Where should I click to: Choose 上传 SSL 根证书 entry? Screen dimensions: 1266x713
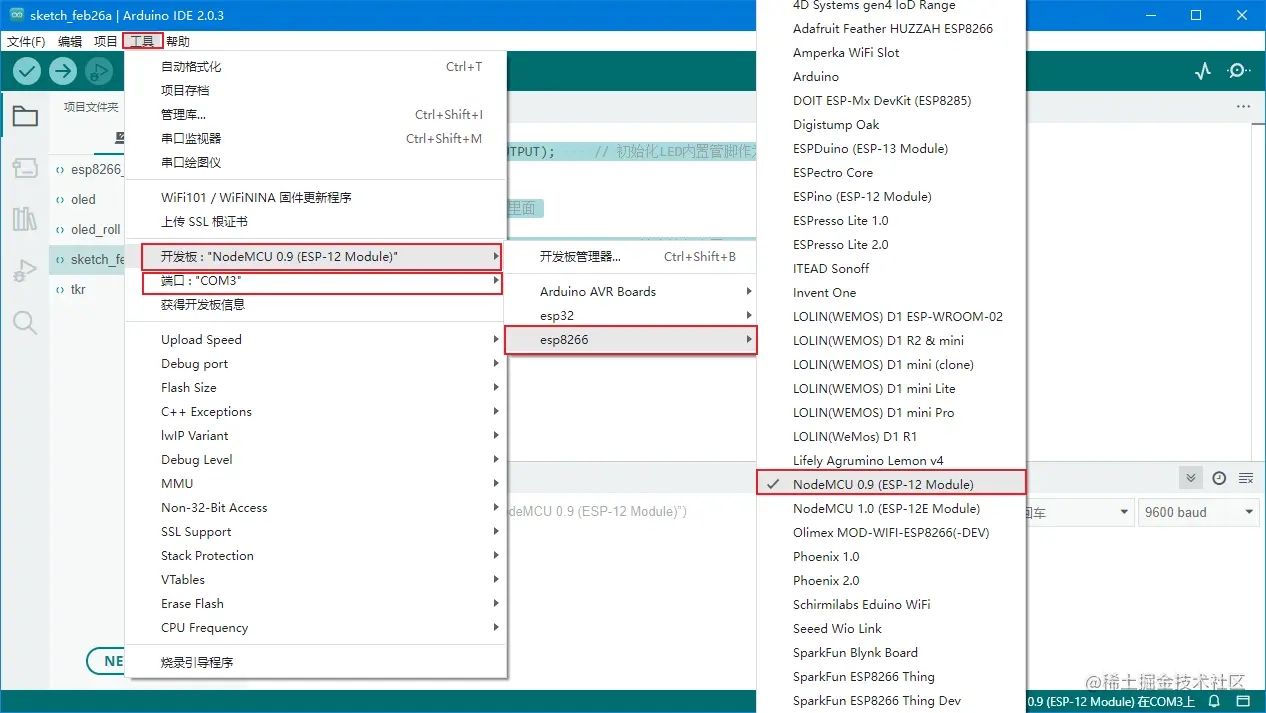(316, 222)
